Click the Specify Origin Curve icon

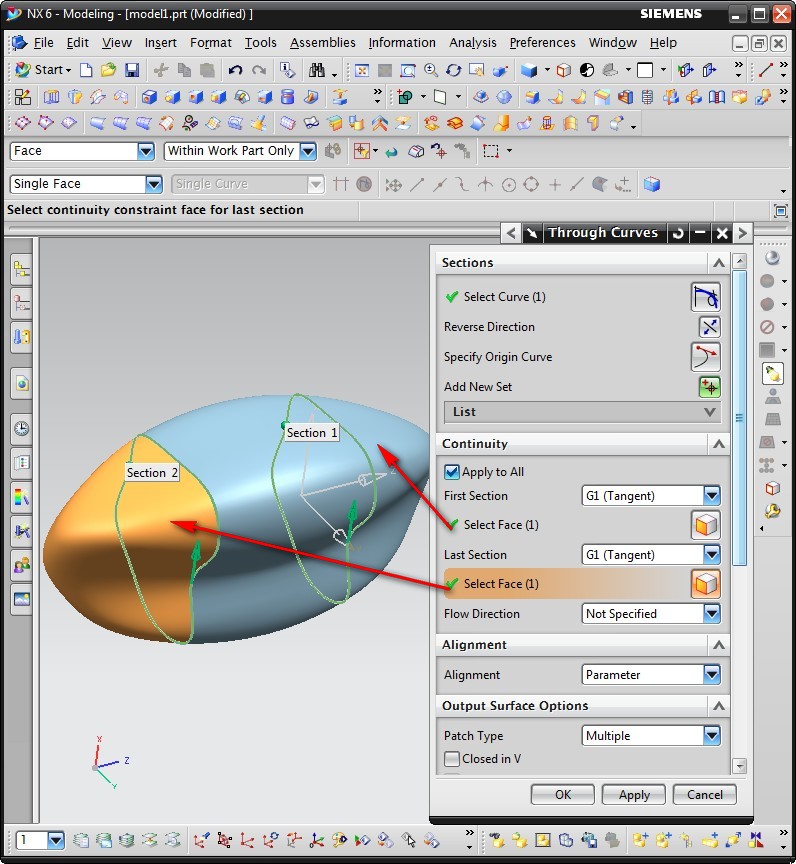click(x=705, y=357)
